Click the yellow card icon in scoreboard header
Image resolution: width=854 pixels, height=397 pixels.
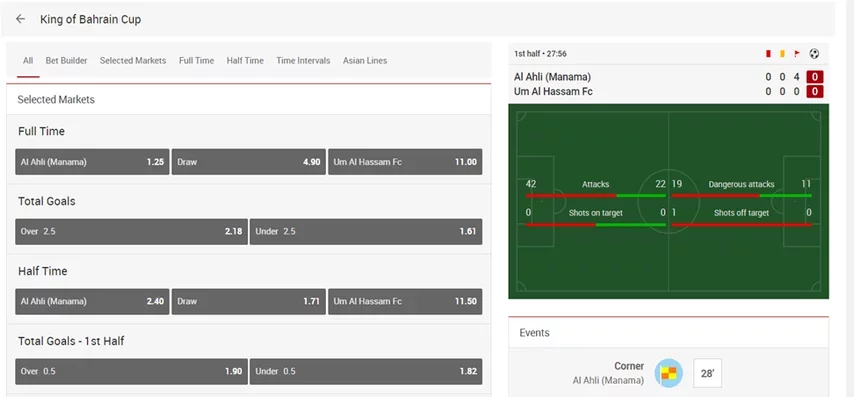click(x=782, y=53)
